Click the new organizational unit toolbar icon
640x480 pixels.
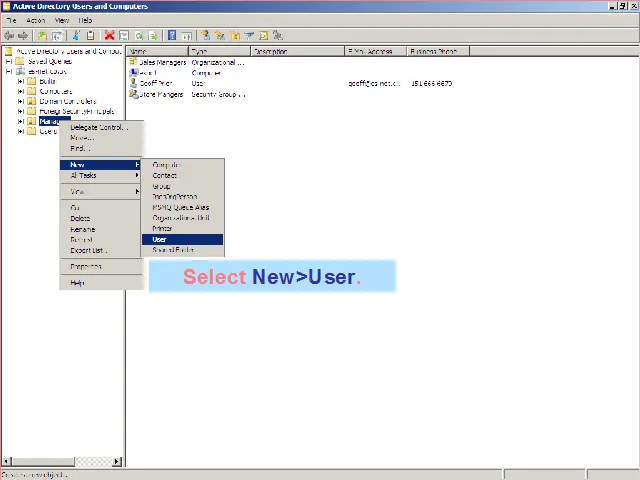(235, 36)
